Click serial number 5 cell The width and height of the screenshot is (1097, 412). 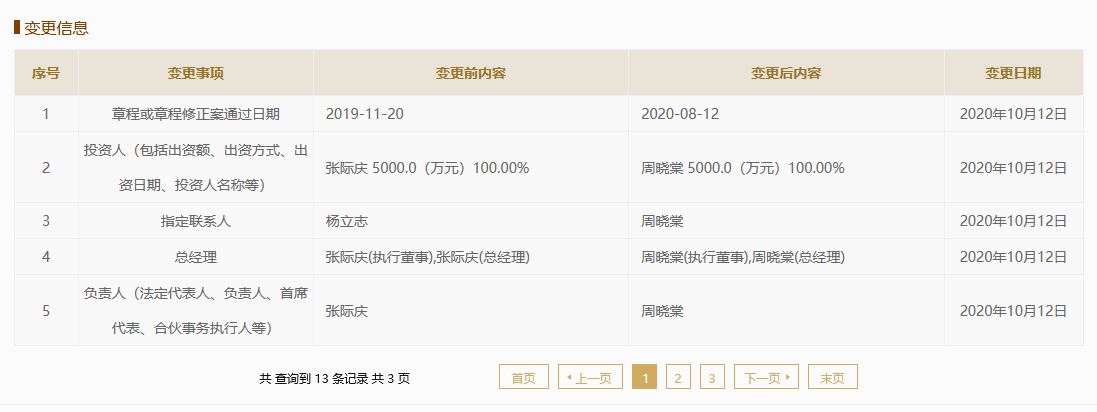46,310
